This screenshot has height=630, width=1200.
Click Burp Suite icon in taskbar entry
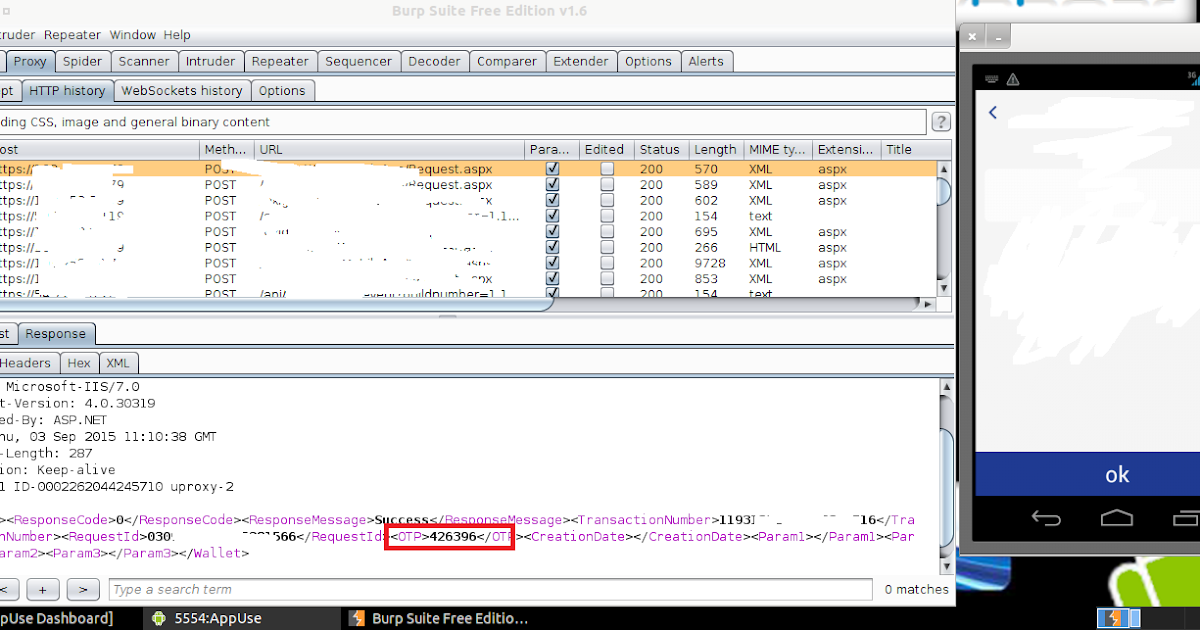(x=356, y=618)
